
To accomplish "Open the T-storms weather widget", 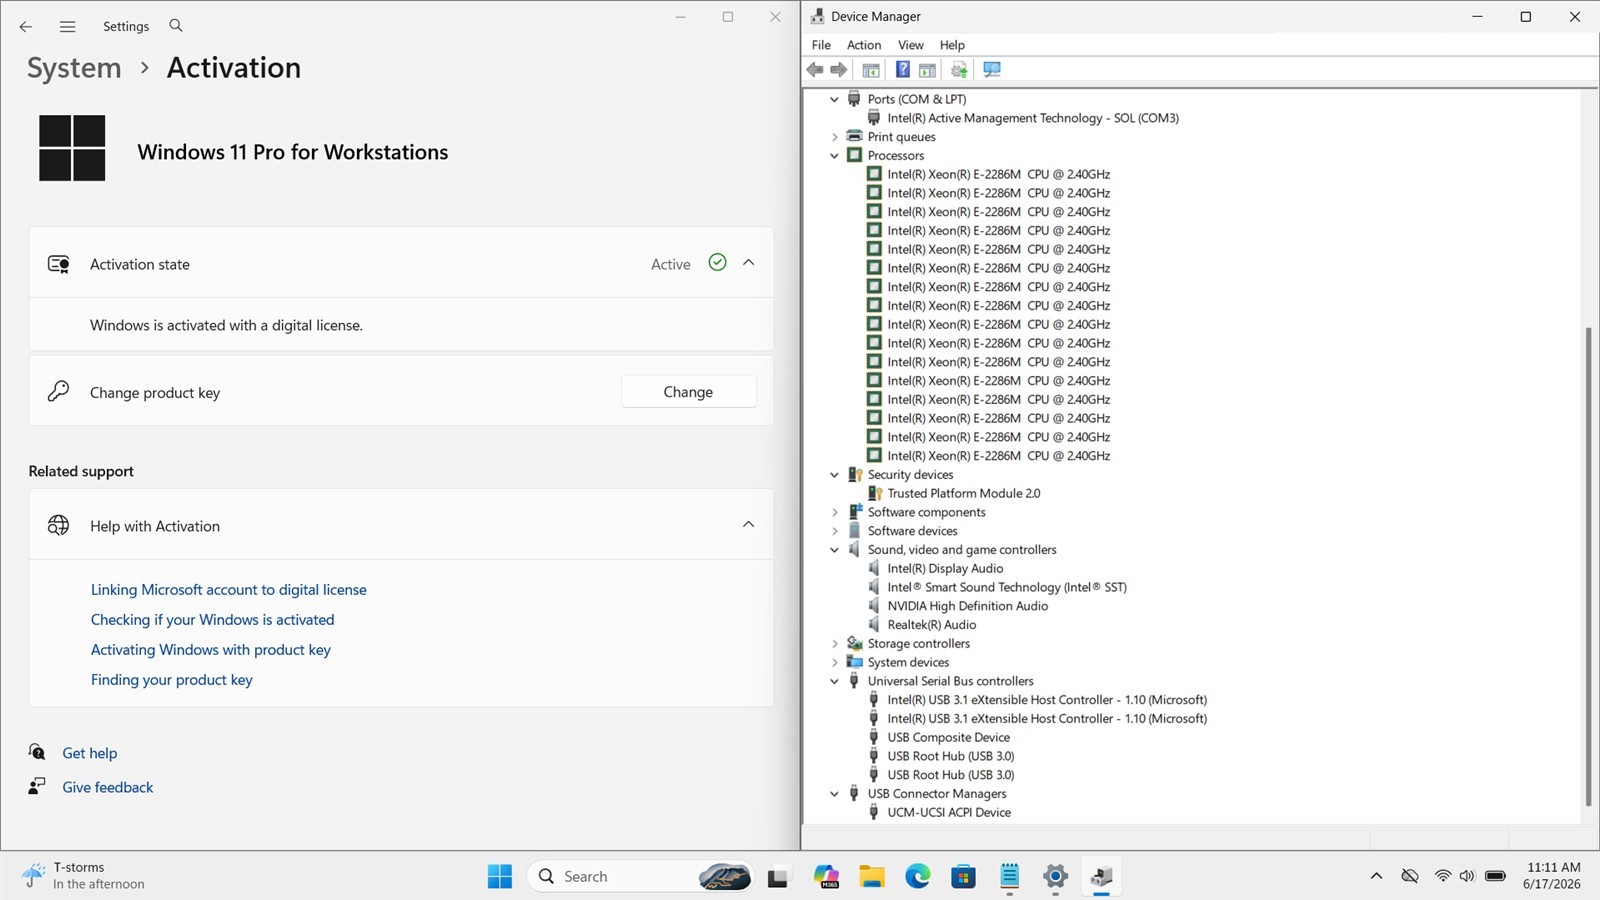I will click(84, 876).
